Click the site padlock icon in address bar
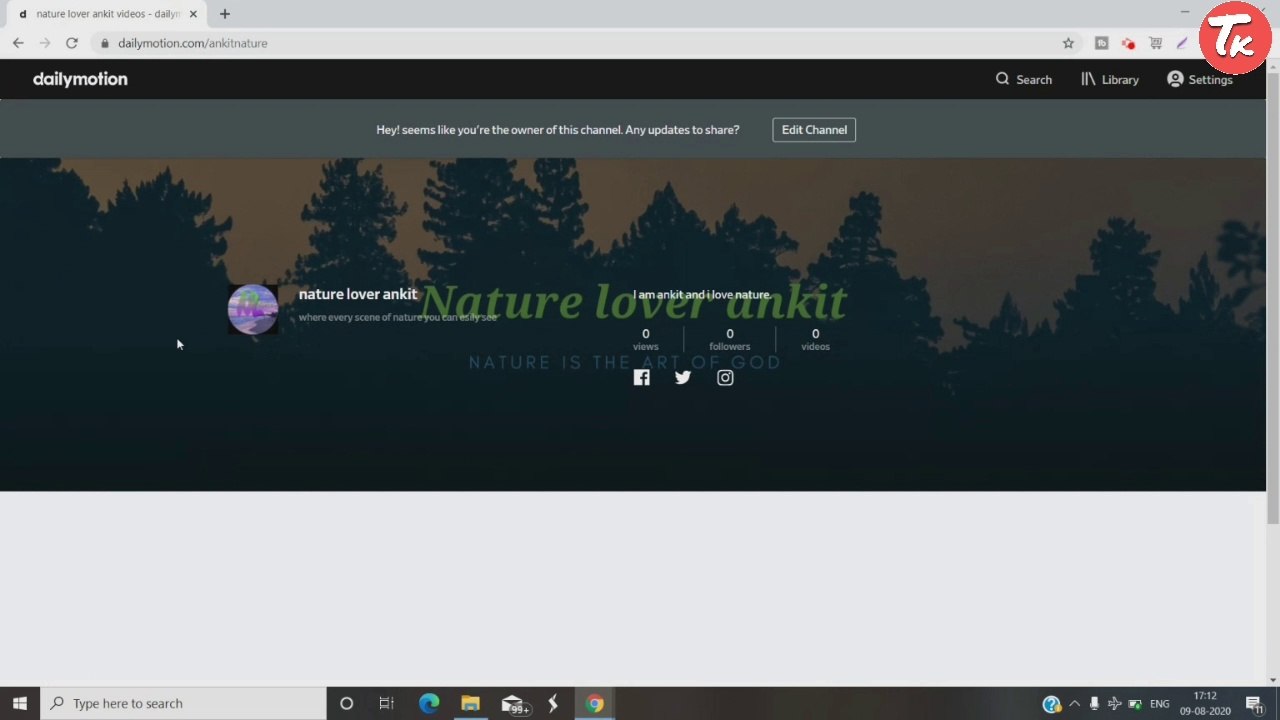This screenshot has height=720, width=1280. [x=104, y=43]
